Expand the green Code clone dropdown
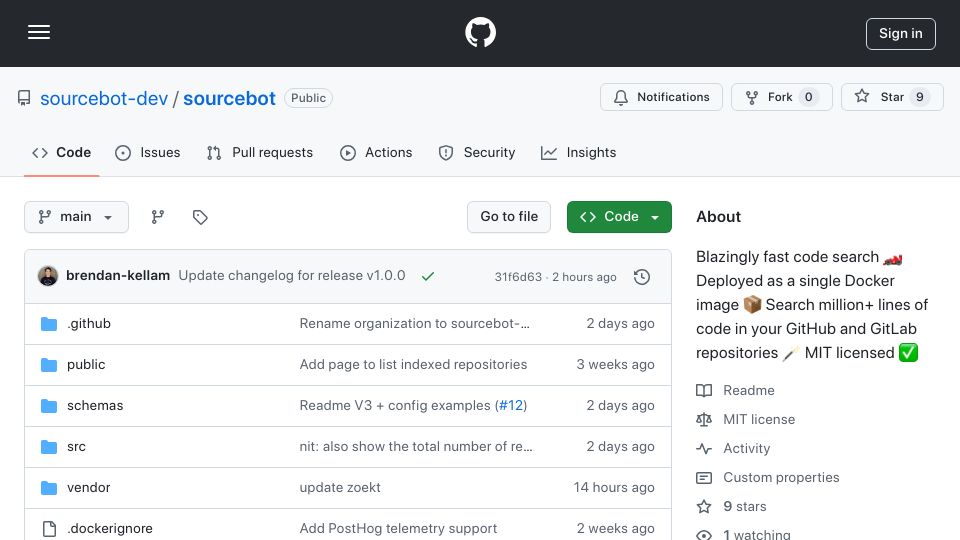This screenshot has height=540, width=960. tap(619, 217)
